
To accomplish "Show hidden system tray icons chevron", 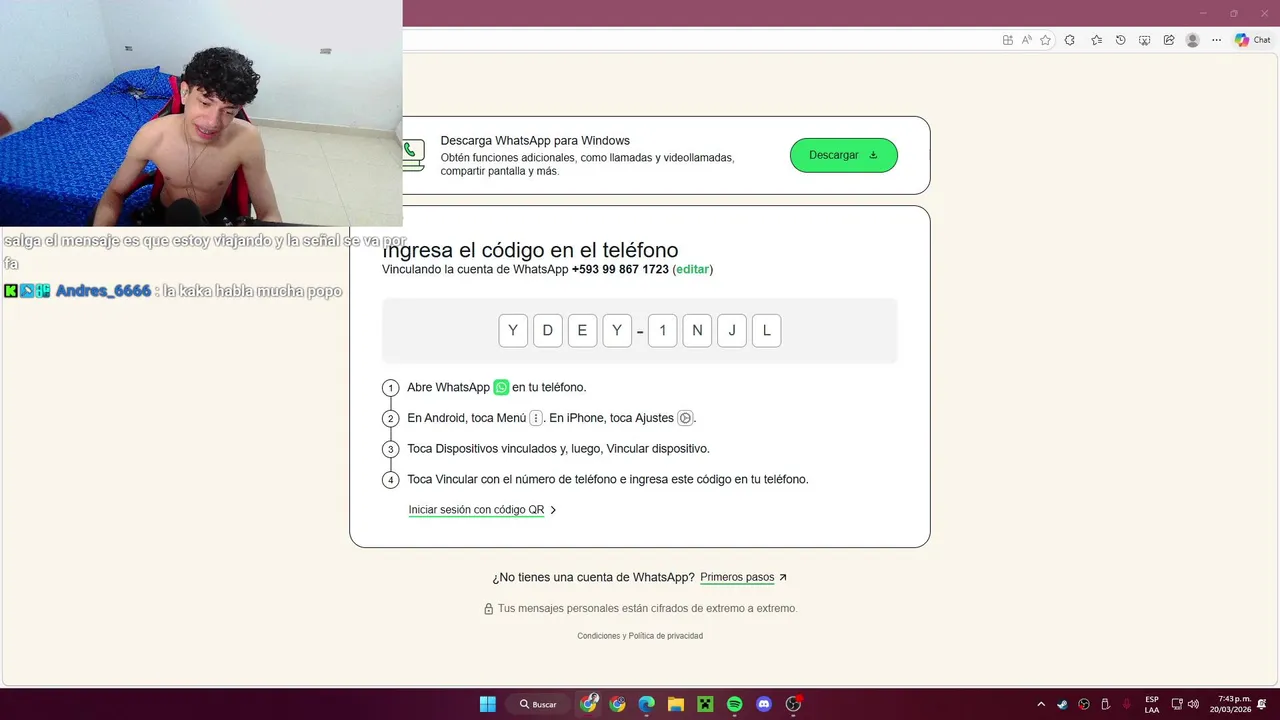I will tap(1041, 704).
